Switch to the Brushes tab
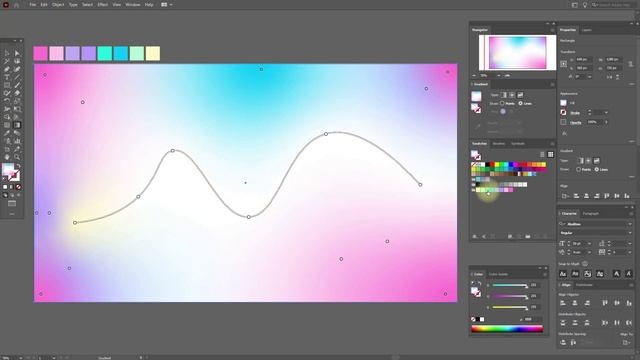This screenshot has width=640, height=360. pos(499,144)
